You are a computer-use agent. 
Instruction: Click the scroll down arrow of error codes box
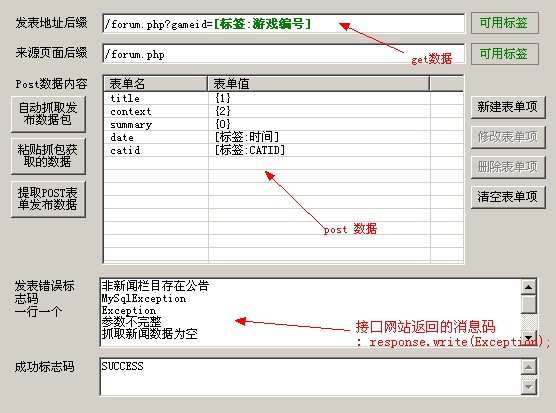coord(528,337)
